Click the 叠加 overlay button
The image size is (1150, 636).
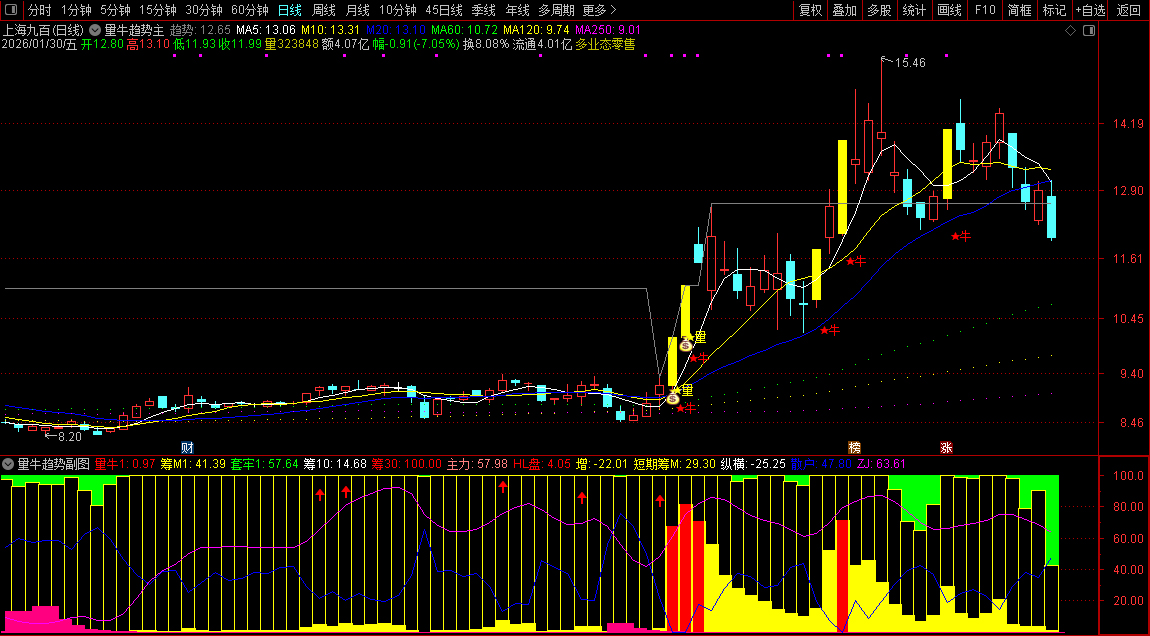pyautogui.click(x=845, y=10)
